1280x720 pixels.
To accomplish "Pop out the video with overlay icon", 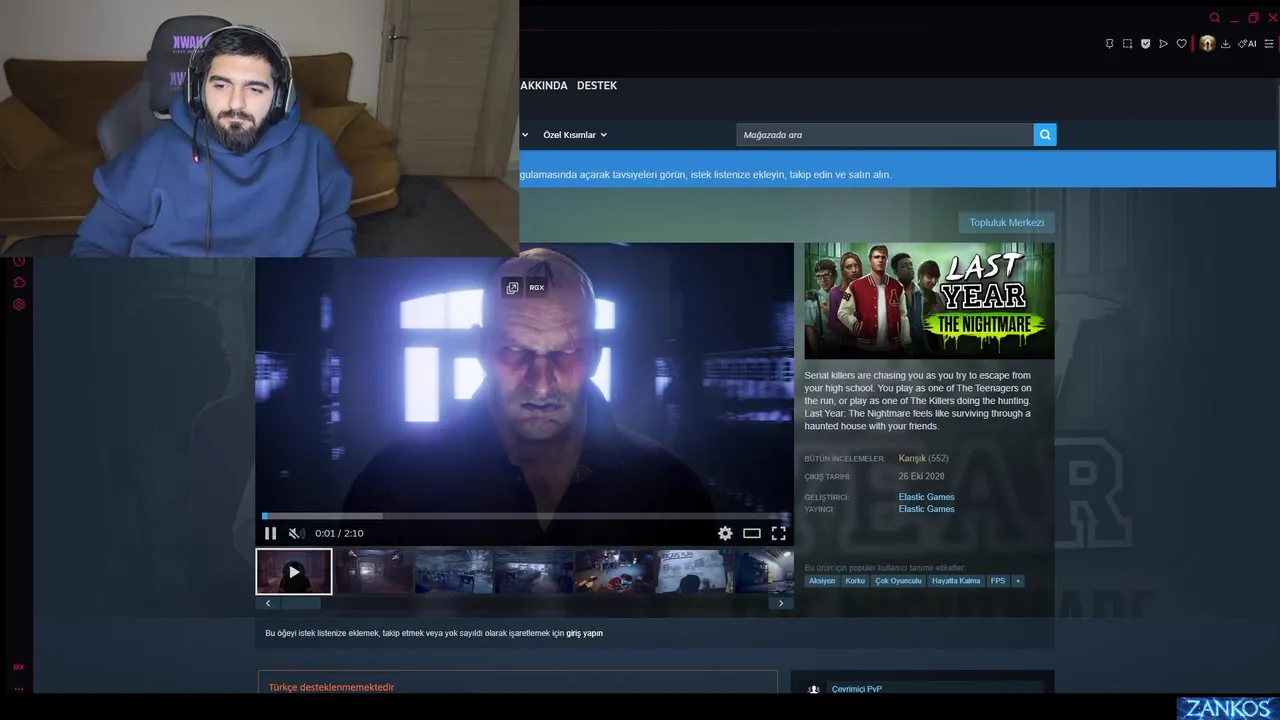I will coord(512,288).
